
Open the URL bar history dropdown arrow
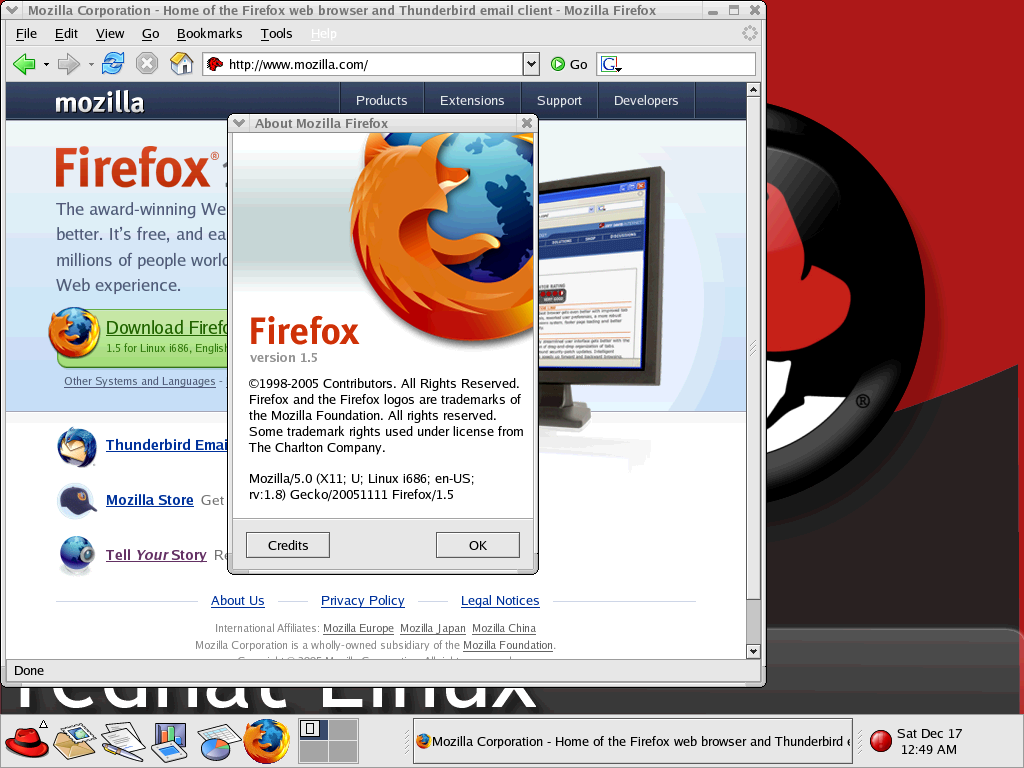click(531, 63)
